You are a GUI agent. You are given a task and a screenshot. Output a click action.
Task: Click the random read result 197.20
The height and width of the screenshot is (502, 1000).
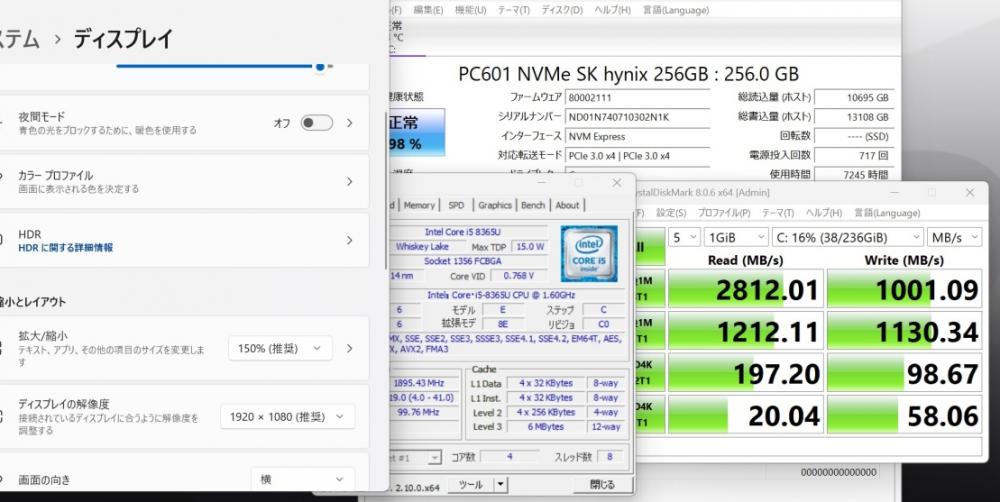click(744, 373)
